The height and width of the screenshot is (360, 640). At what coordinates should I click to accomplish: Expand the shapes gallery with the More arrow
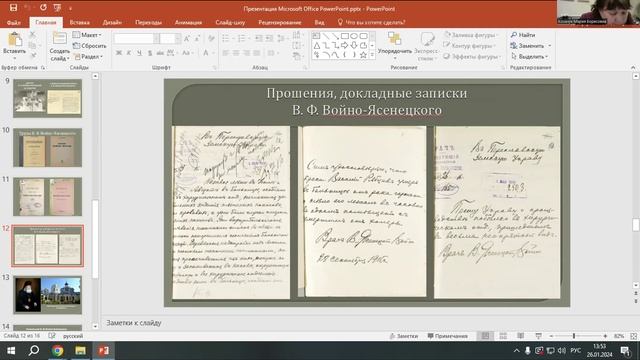click(x=372, y=55)
